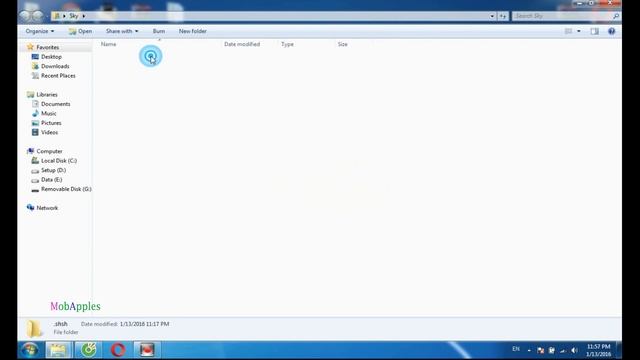
Task: Sort by the Date modified column header
Action: point(242,44)
